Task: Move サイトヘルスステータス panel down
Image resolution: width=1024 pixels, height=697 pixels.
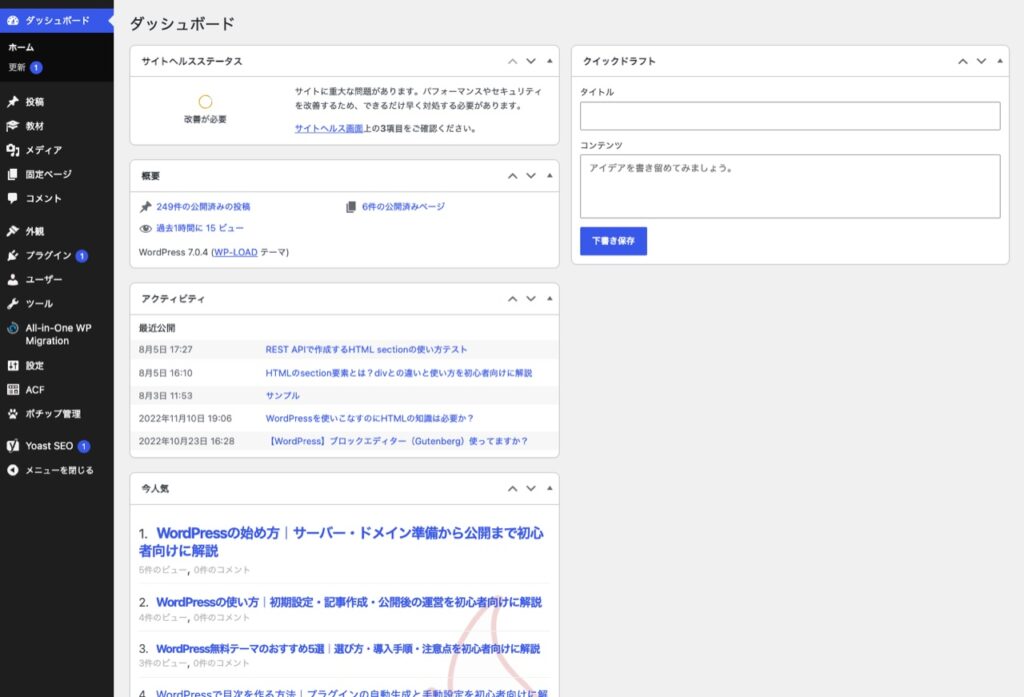Action: click(531, 61)
